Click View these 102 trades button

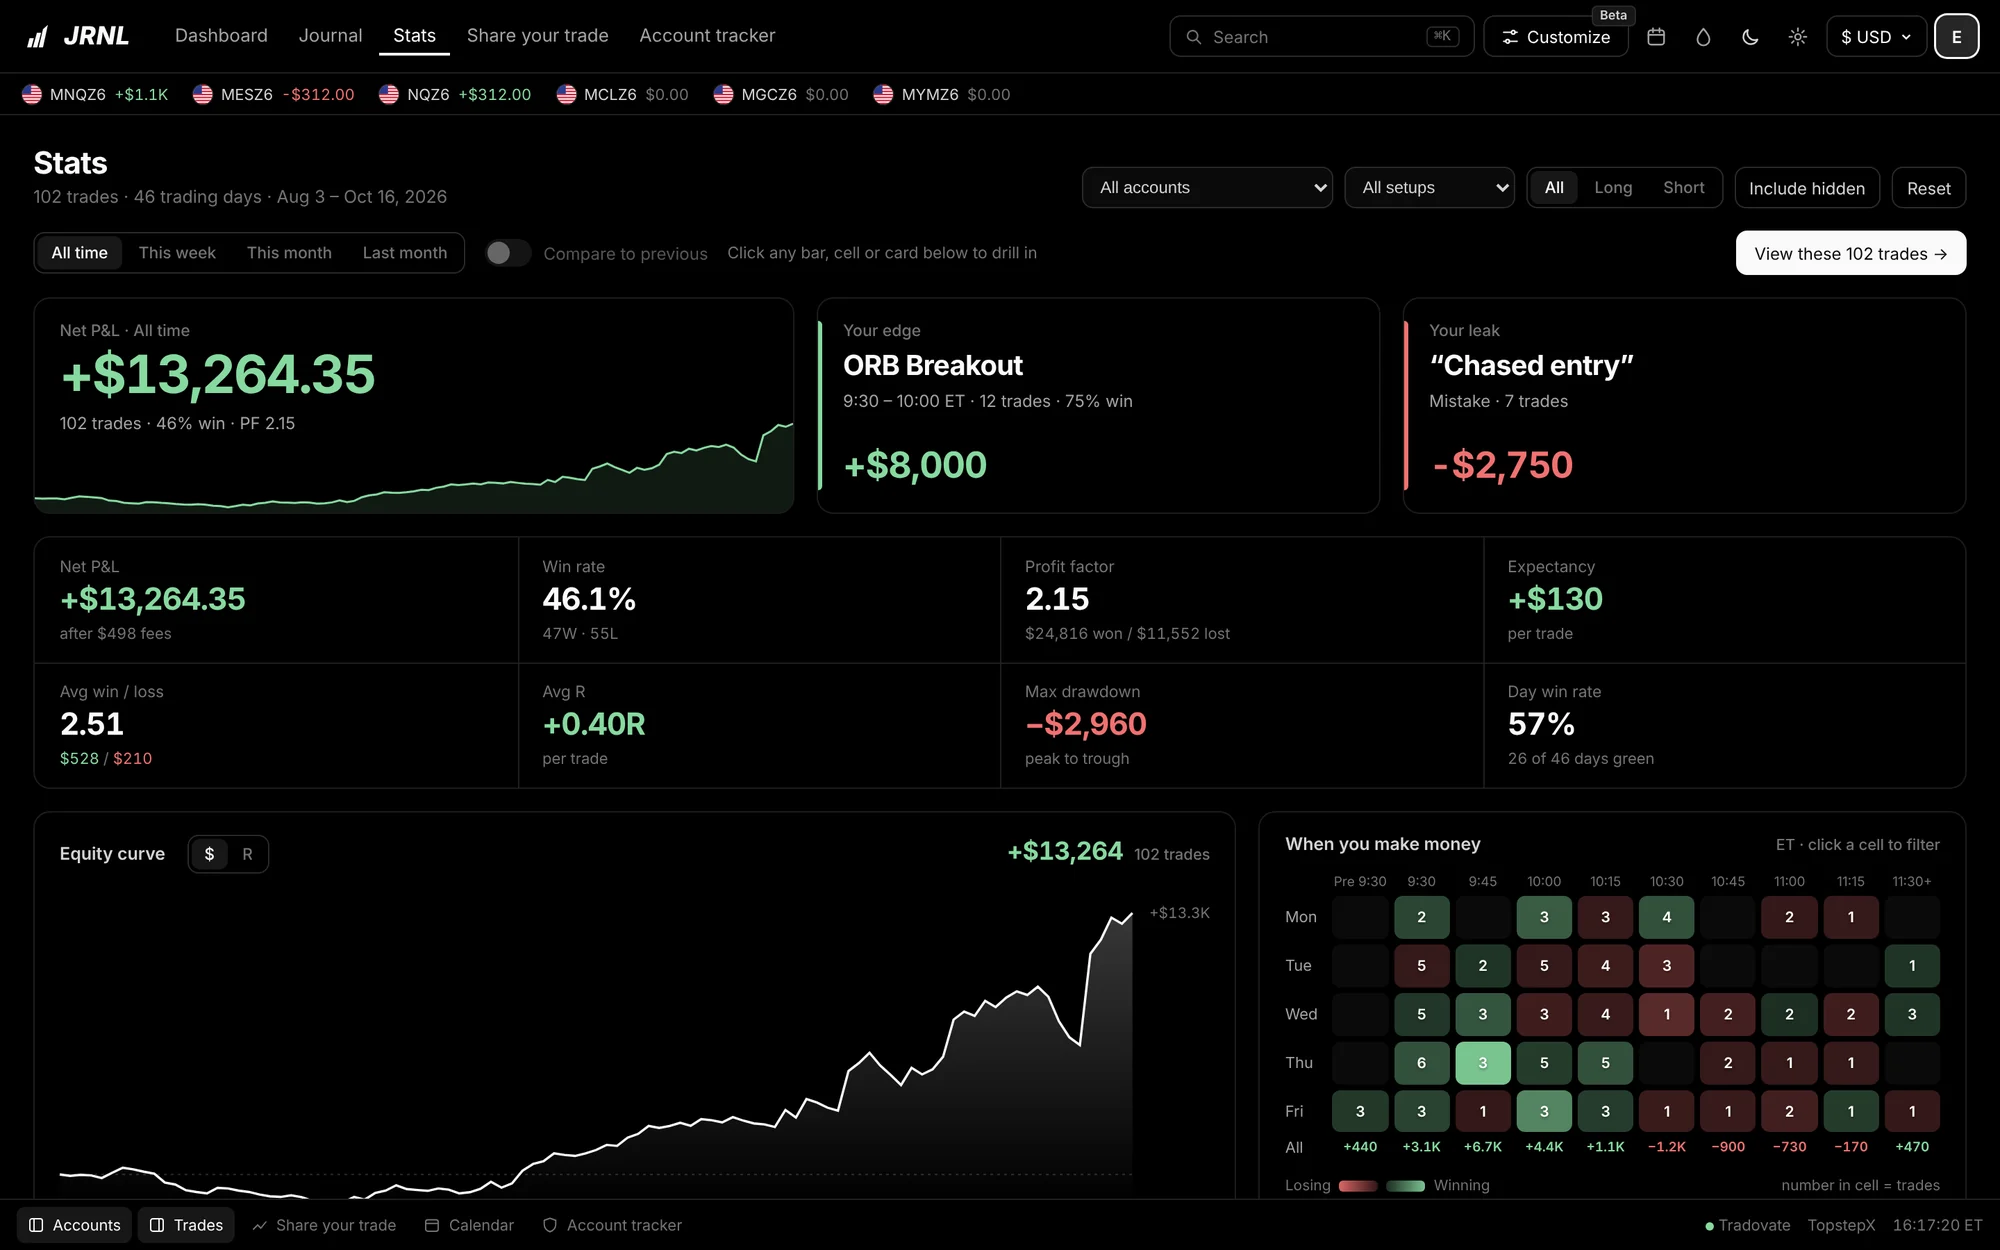(x=1851, y=253)
